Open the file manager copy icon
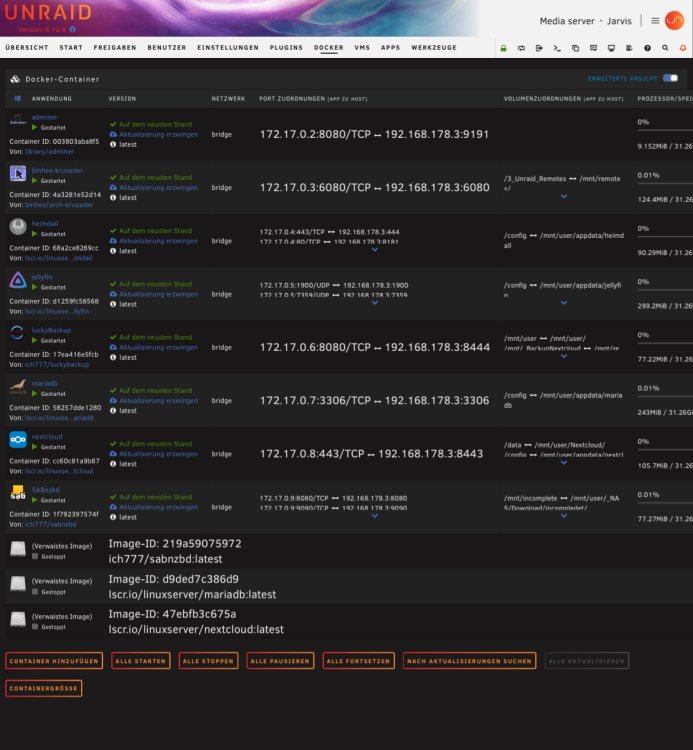The width and height of the screenshot is (693, 750). (575, 48)
